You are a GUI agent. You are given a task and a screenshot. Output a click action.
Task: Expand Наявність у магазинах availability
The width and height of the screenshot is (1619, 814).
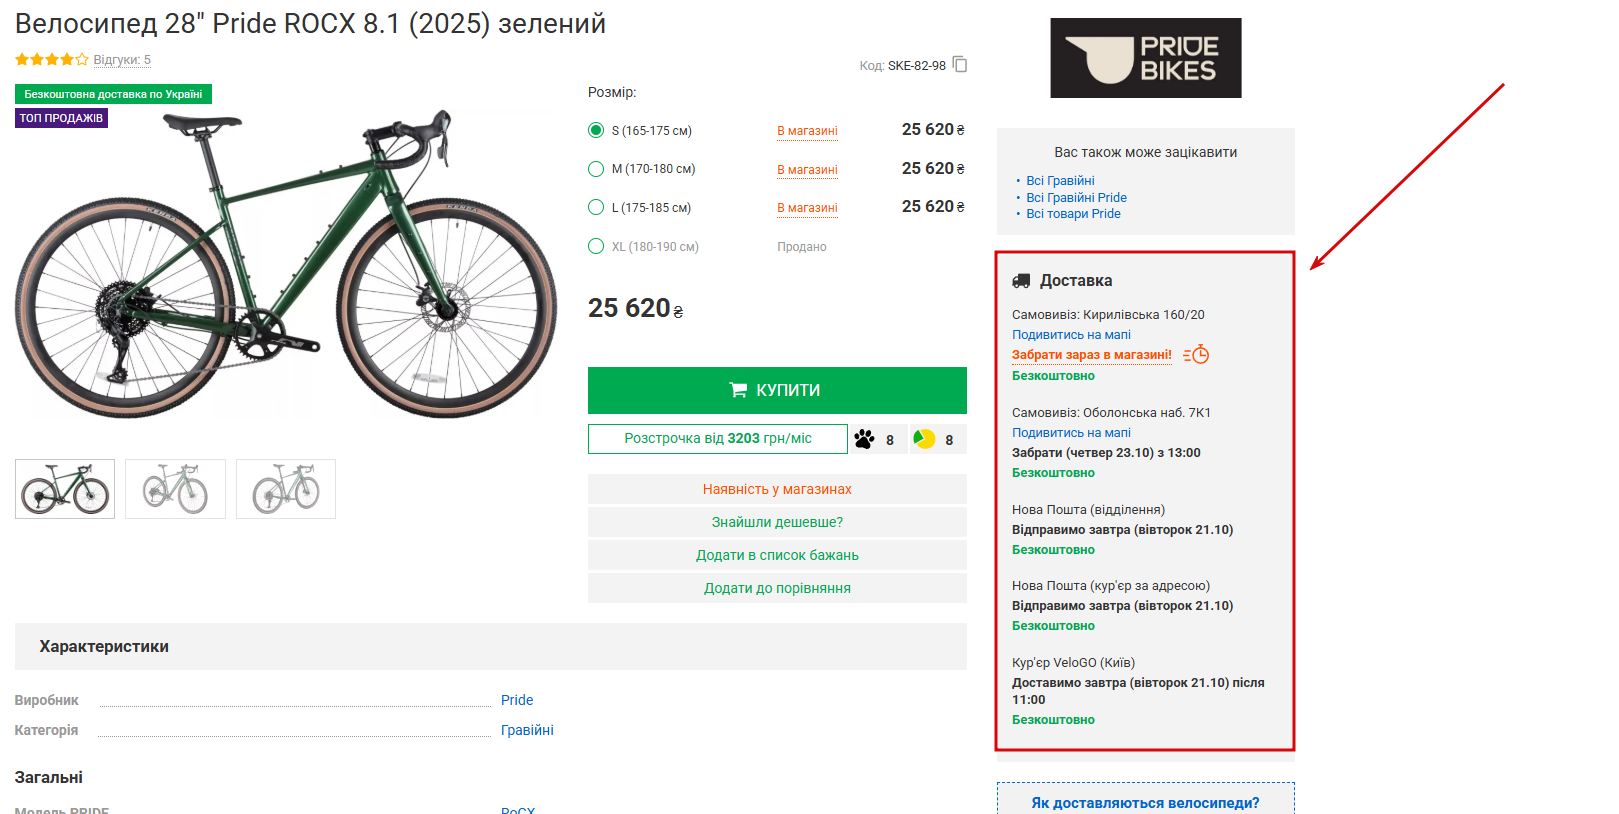pos(777,489)
